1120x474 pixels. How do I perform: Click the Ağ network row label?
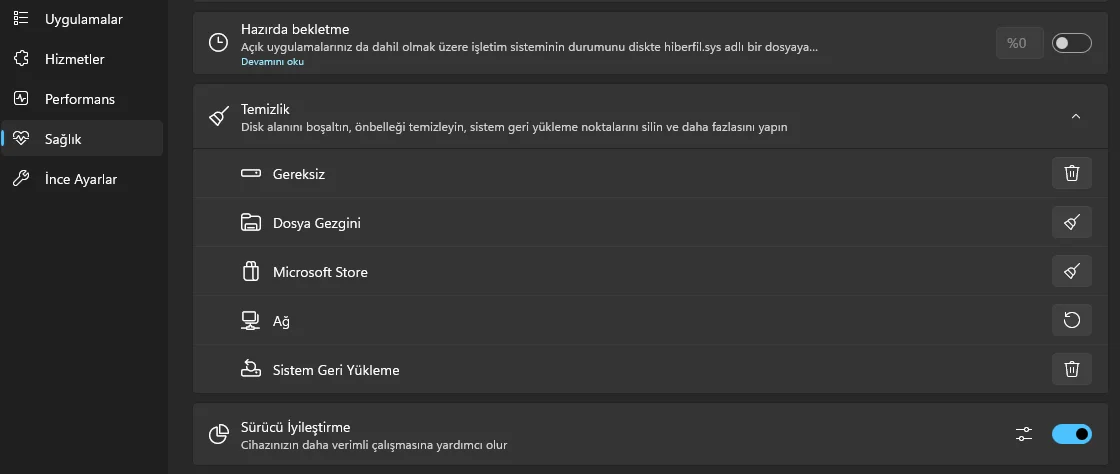click(x=281, y=321)
